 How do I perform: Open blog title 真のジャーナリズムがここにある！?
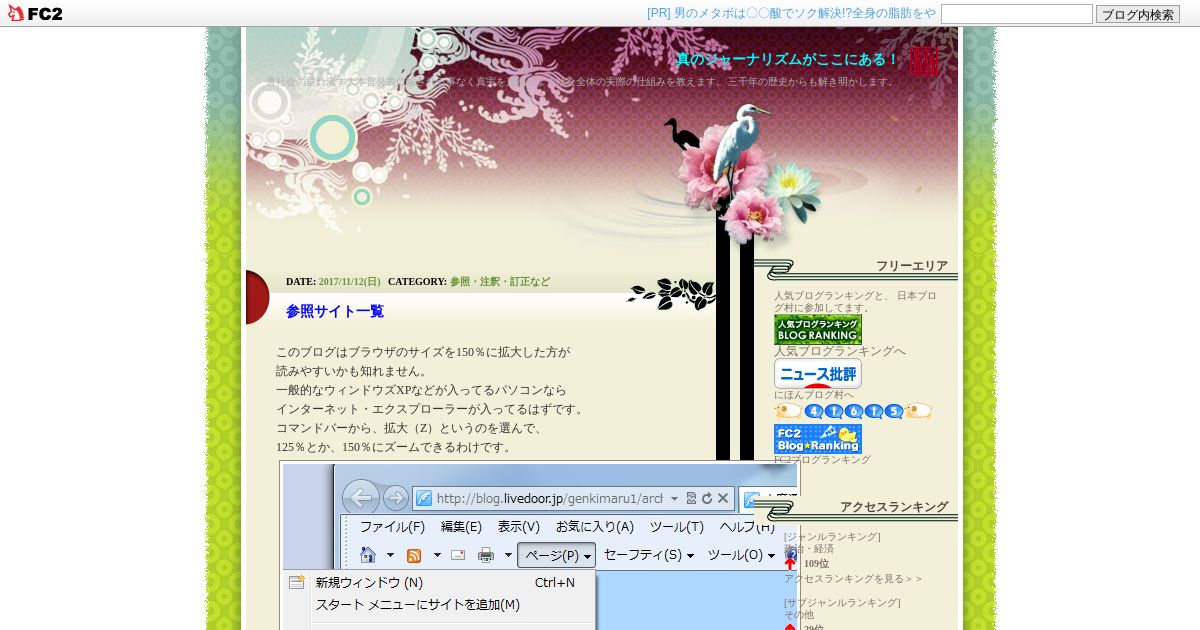(x=788, y=59)
